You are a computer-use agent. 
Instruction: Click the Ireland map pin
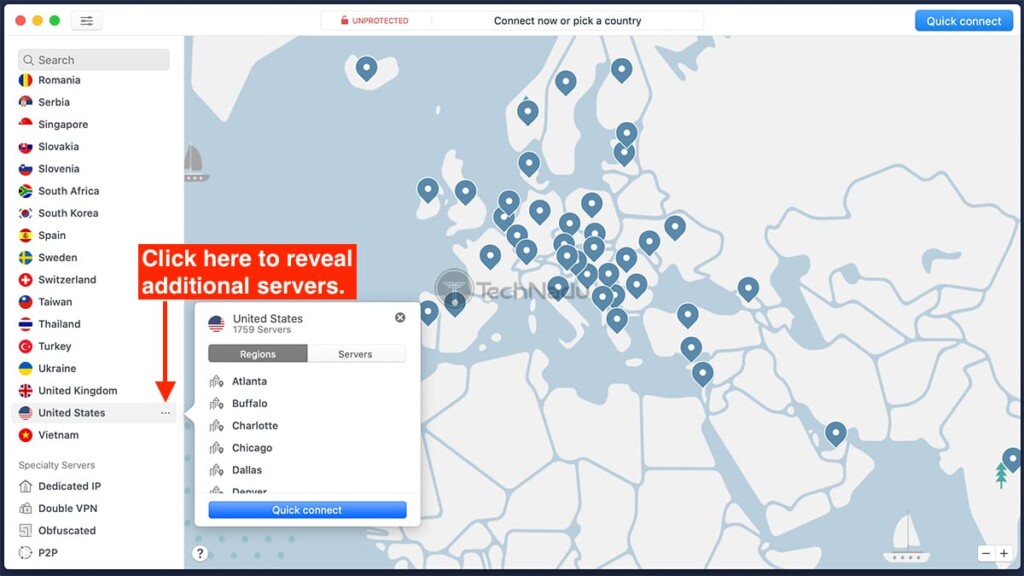(428, 190)
